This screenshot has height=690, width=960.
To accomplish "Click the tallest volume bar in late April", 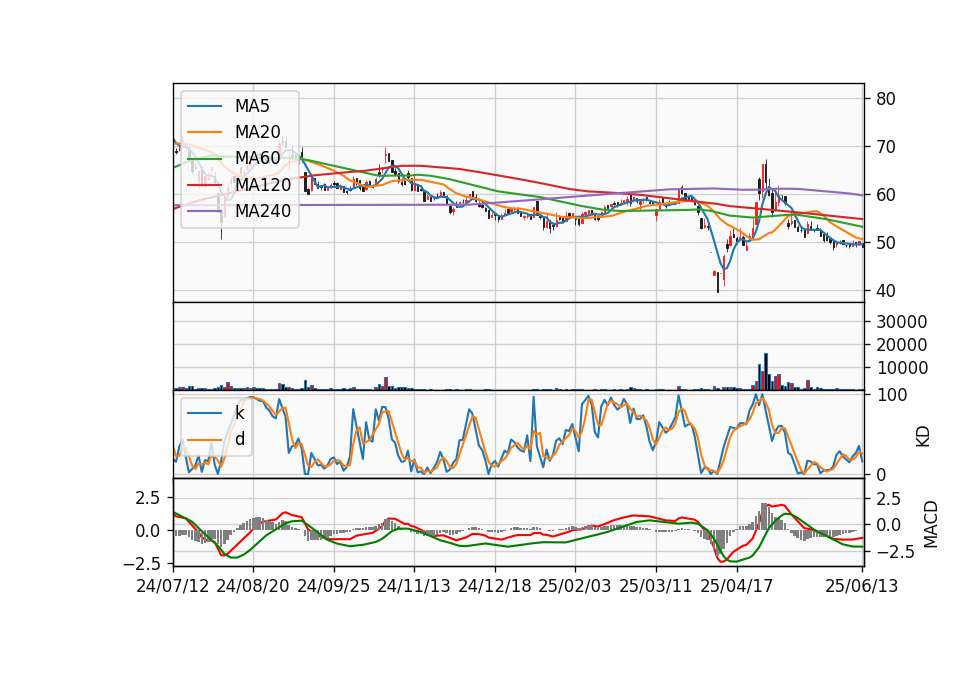I will [765, 371].
